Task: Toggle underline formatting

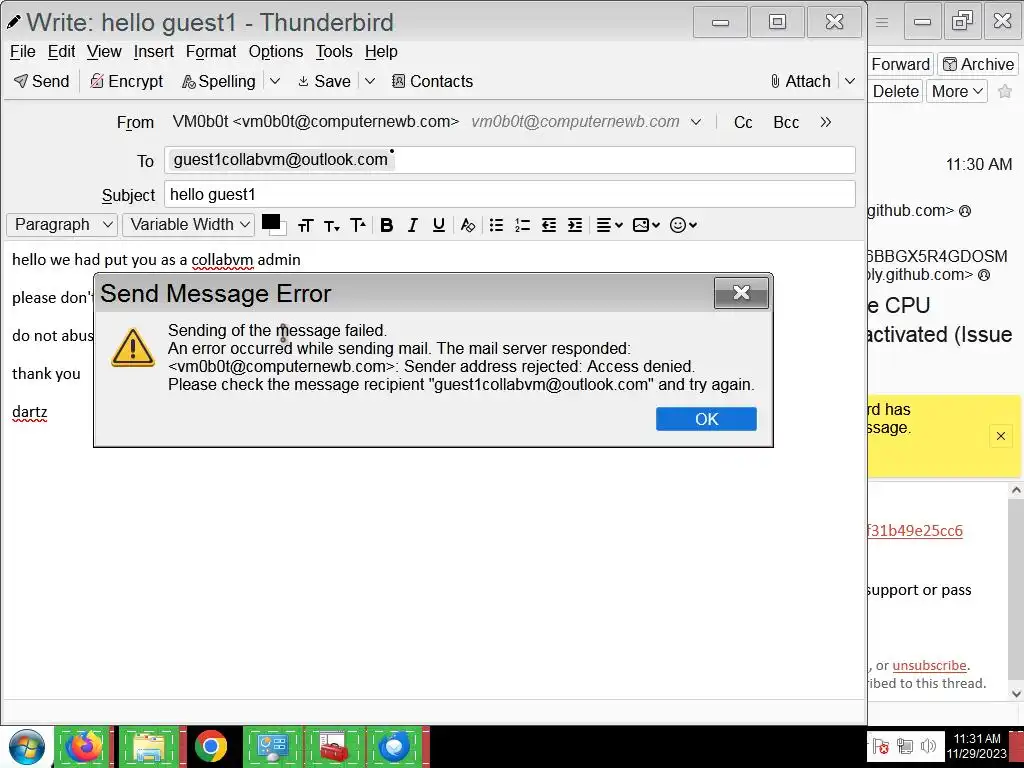Action: click(439, 225)
